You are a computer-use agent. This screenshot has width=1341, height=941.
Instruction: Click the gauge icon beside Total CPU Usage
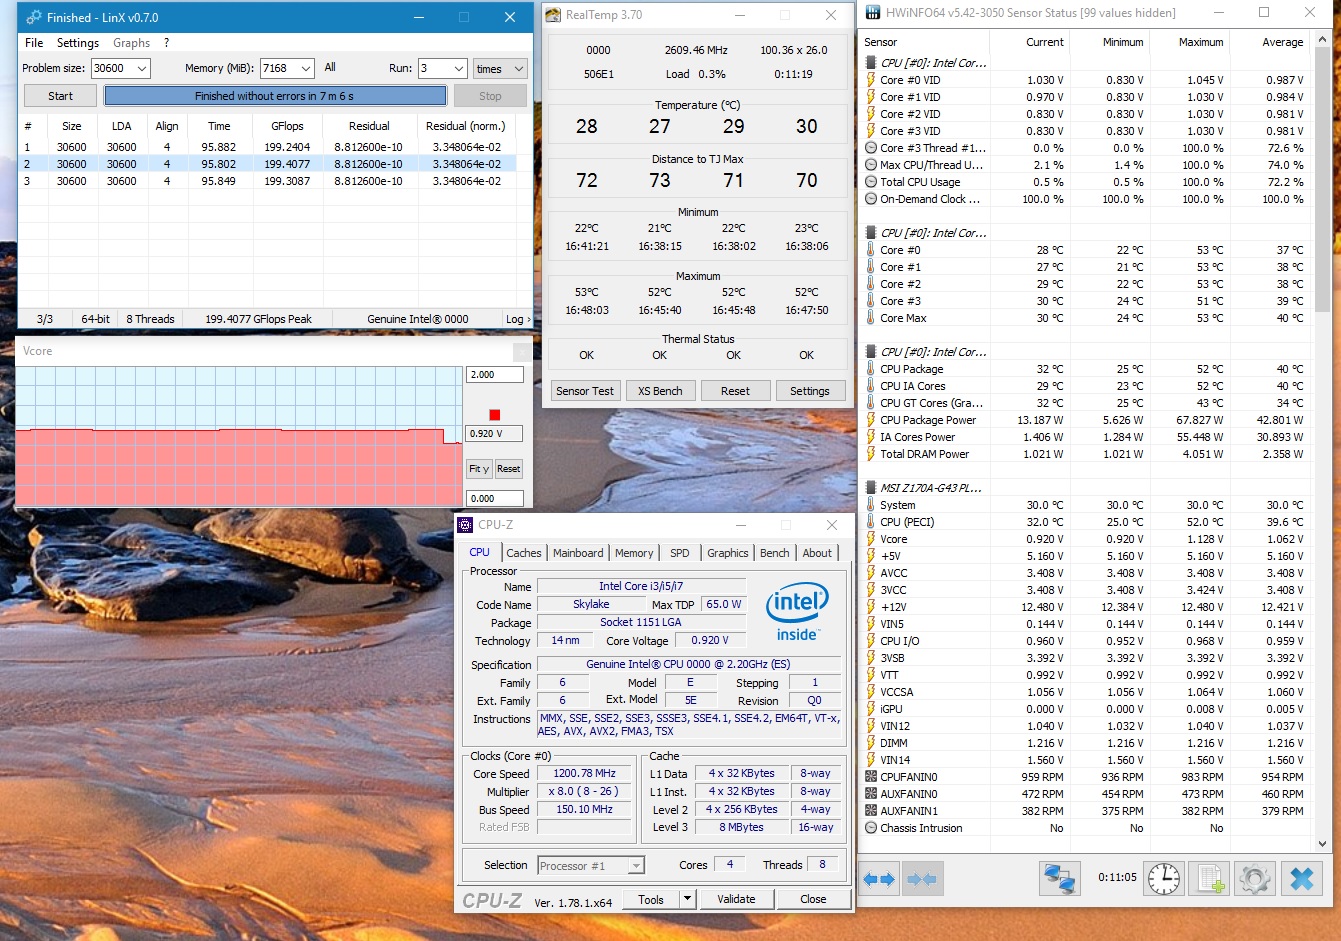click(x=870, y=182)
